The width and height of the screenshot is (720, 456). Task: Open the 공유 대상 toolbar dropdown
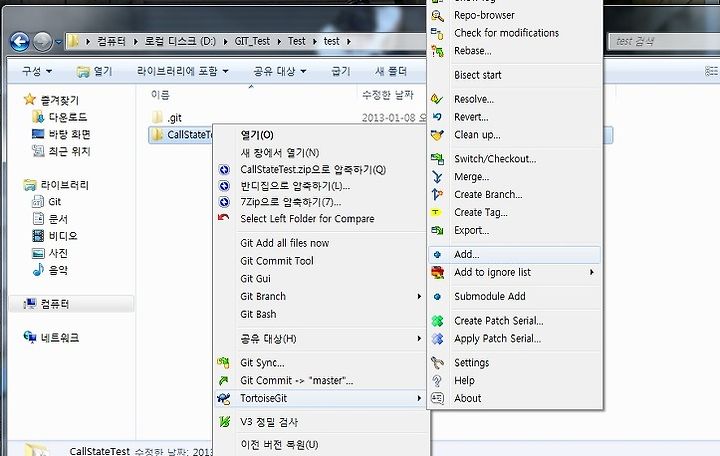tap(280, 71)
